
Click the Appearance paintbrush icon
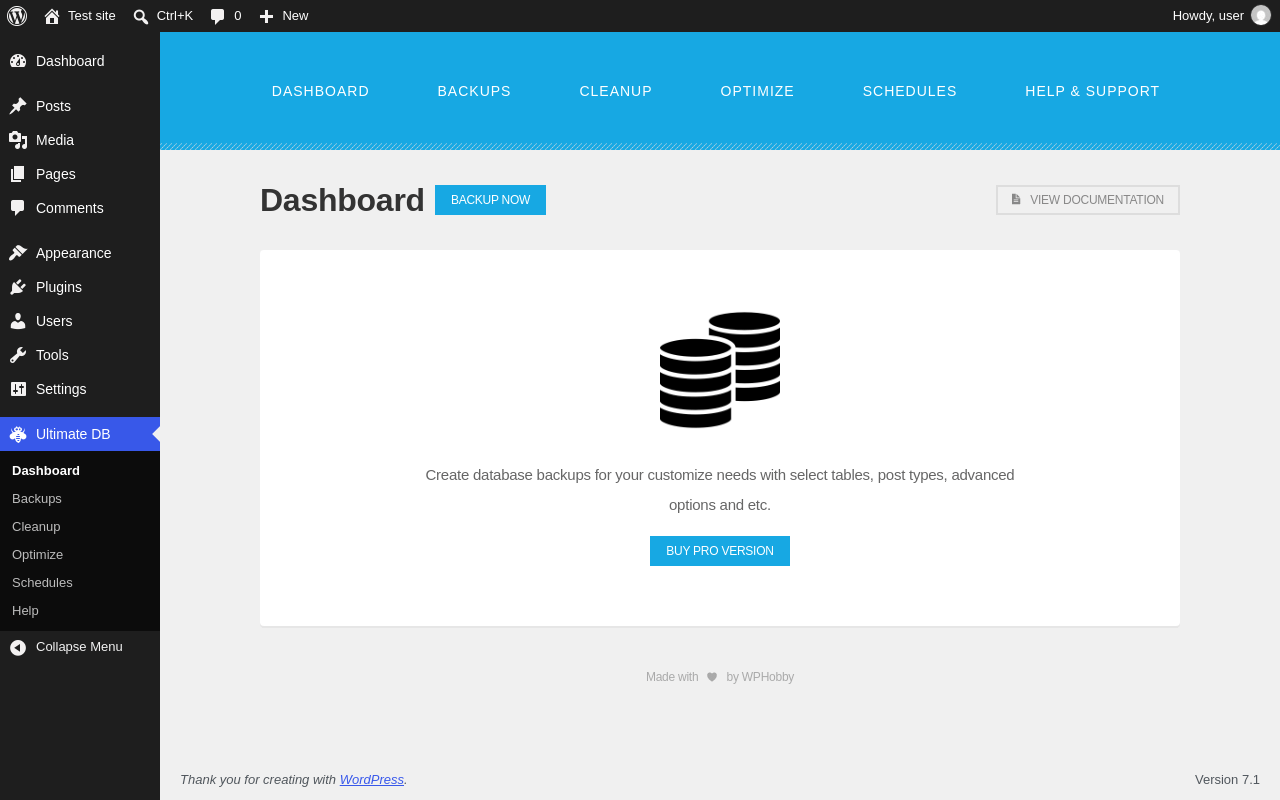[18, 253]
